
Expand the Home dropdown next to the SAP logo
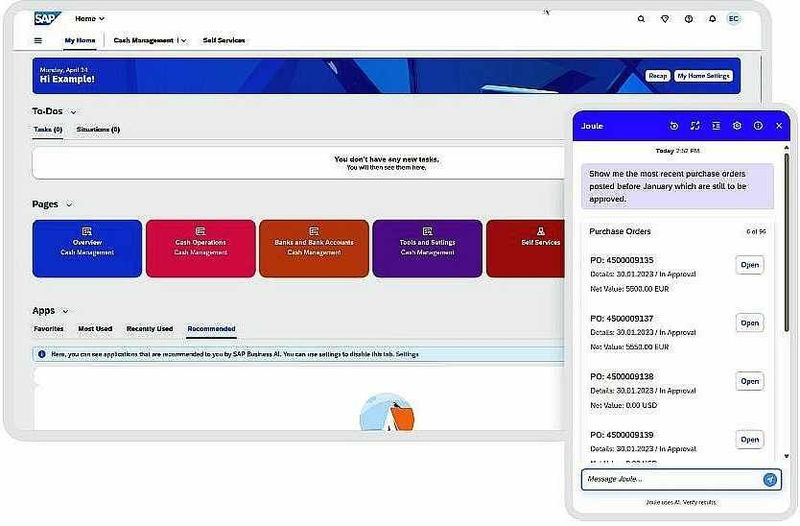(x=90, y=18)
